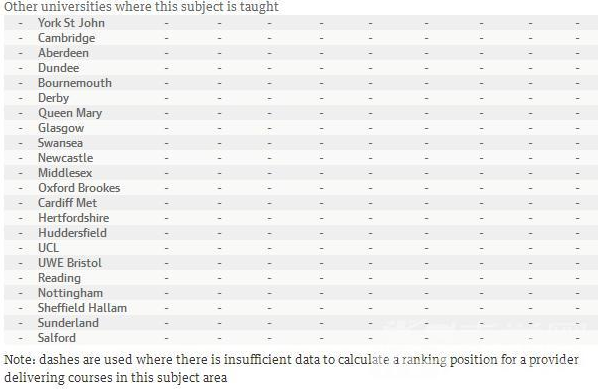Click the Glasgow university name
Image resolution: width=600 pixels, height=389 pixels.
coord(61,128)
